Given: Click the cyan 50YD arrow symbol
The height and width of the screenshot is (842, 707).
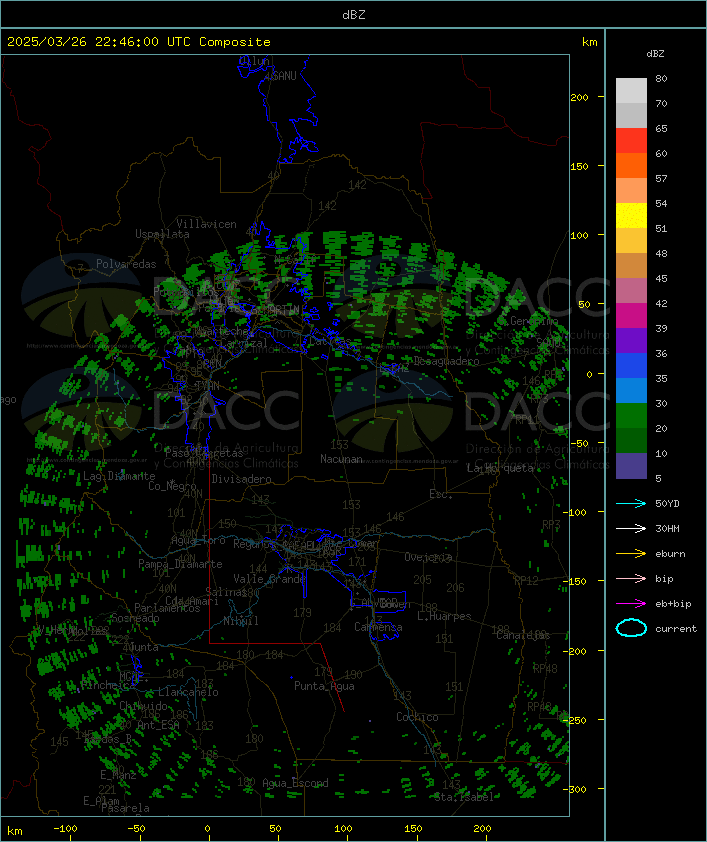Looking at the screenshot, I should point(631,503).
